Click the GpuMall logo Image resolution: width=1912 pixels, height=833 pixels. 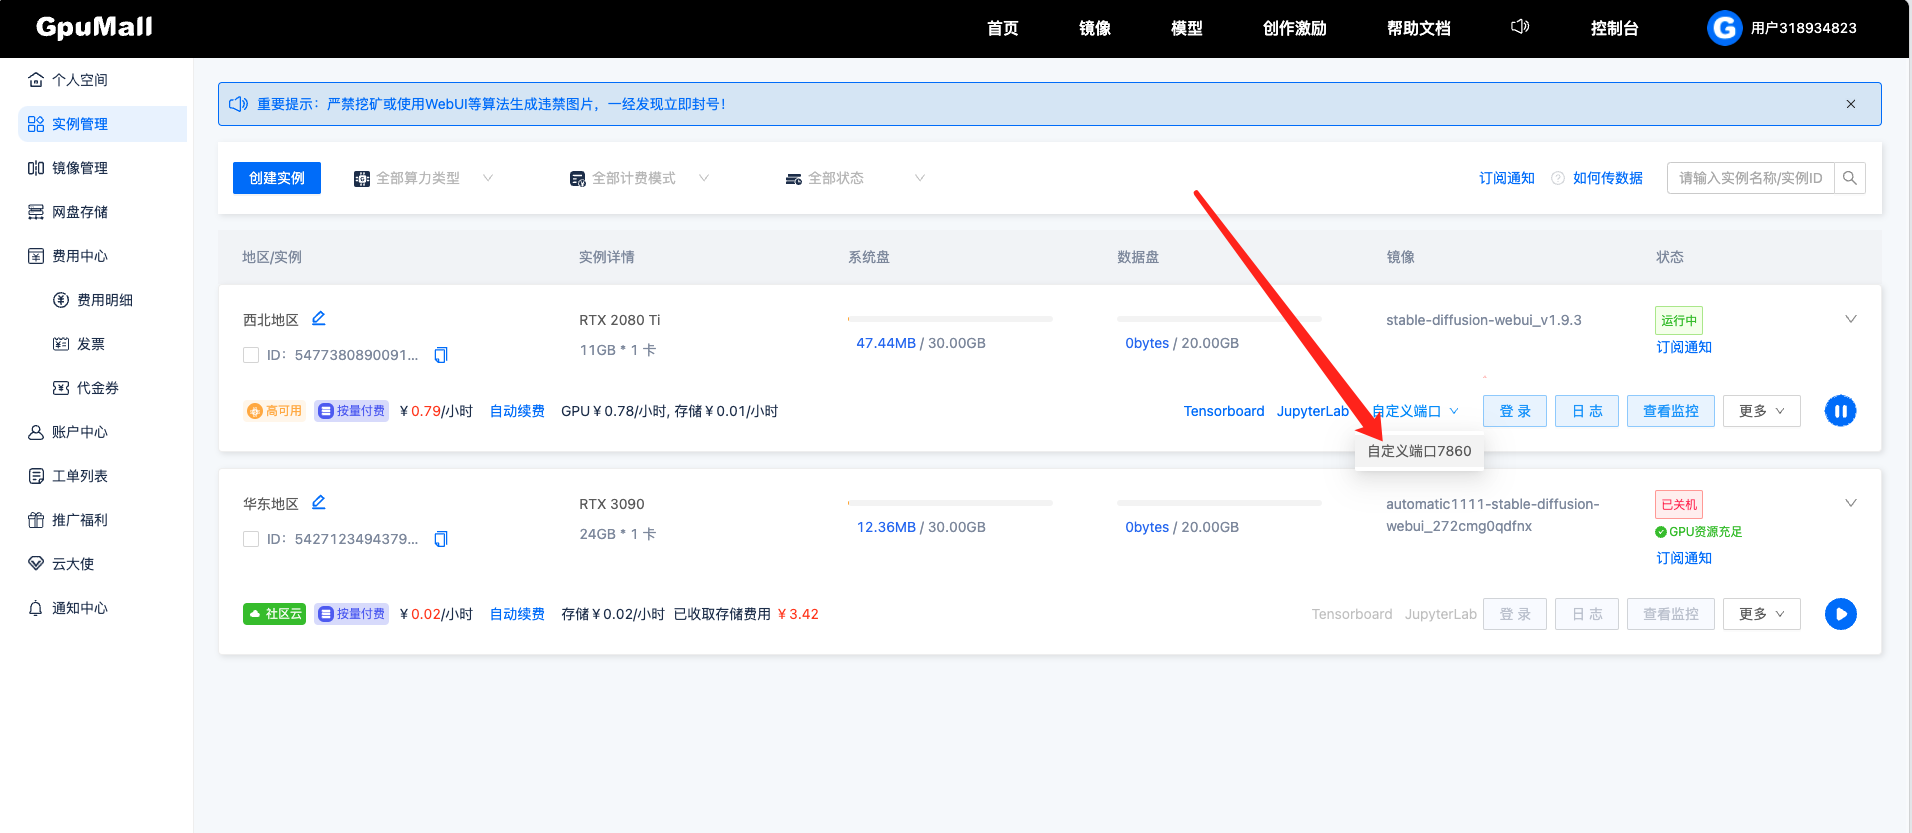(94, 27)
